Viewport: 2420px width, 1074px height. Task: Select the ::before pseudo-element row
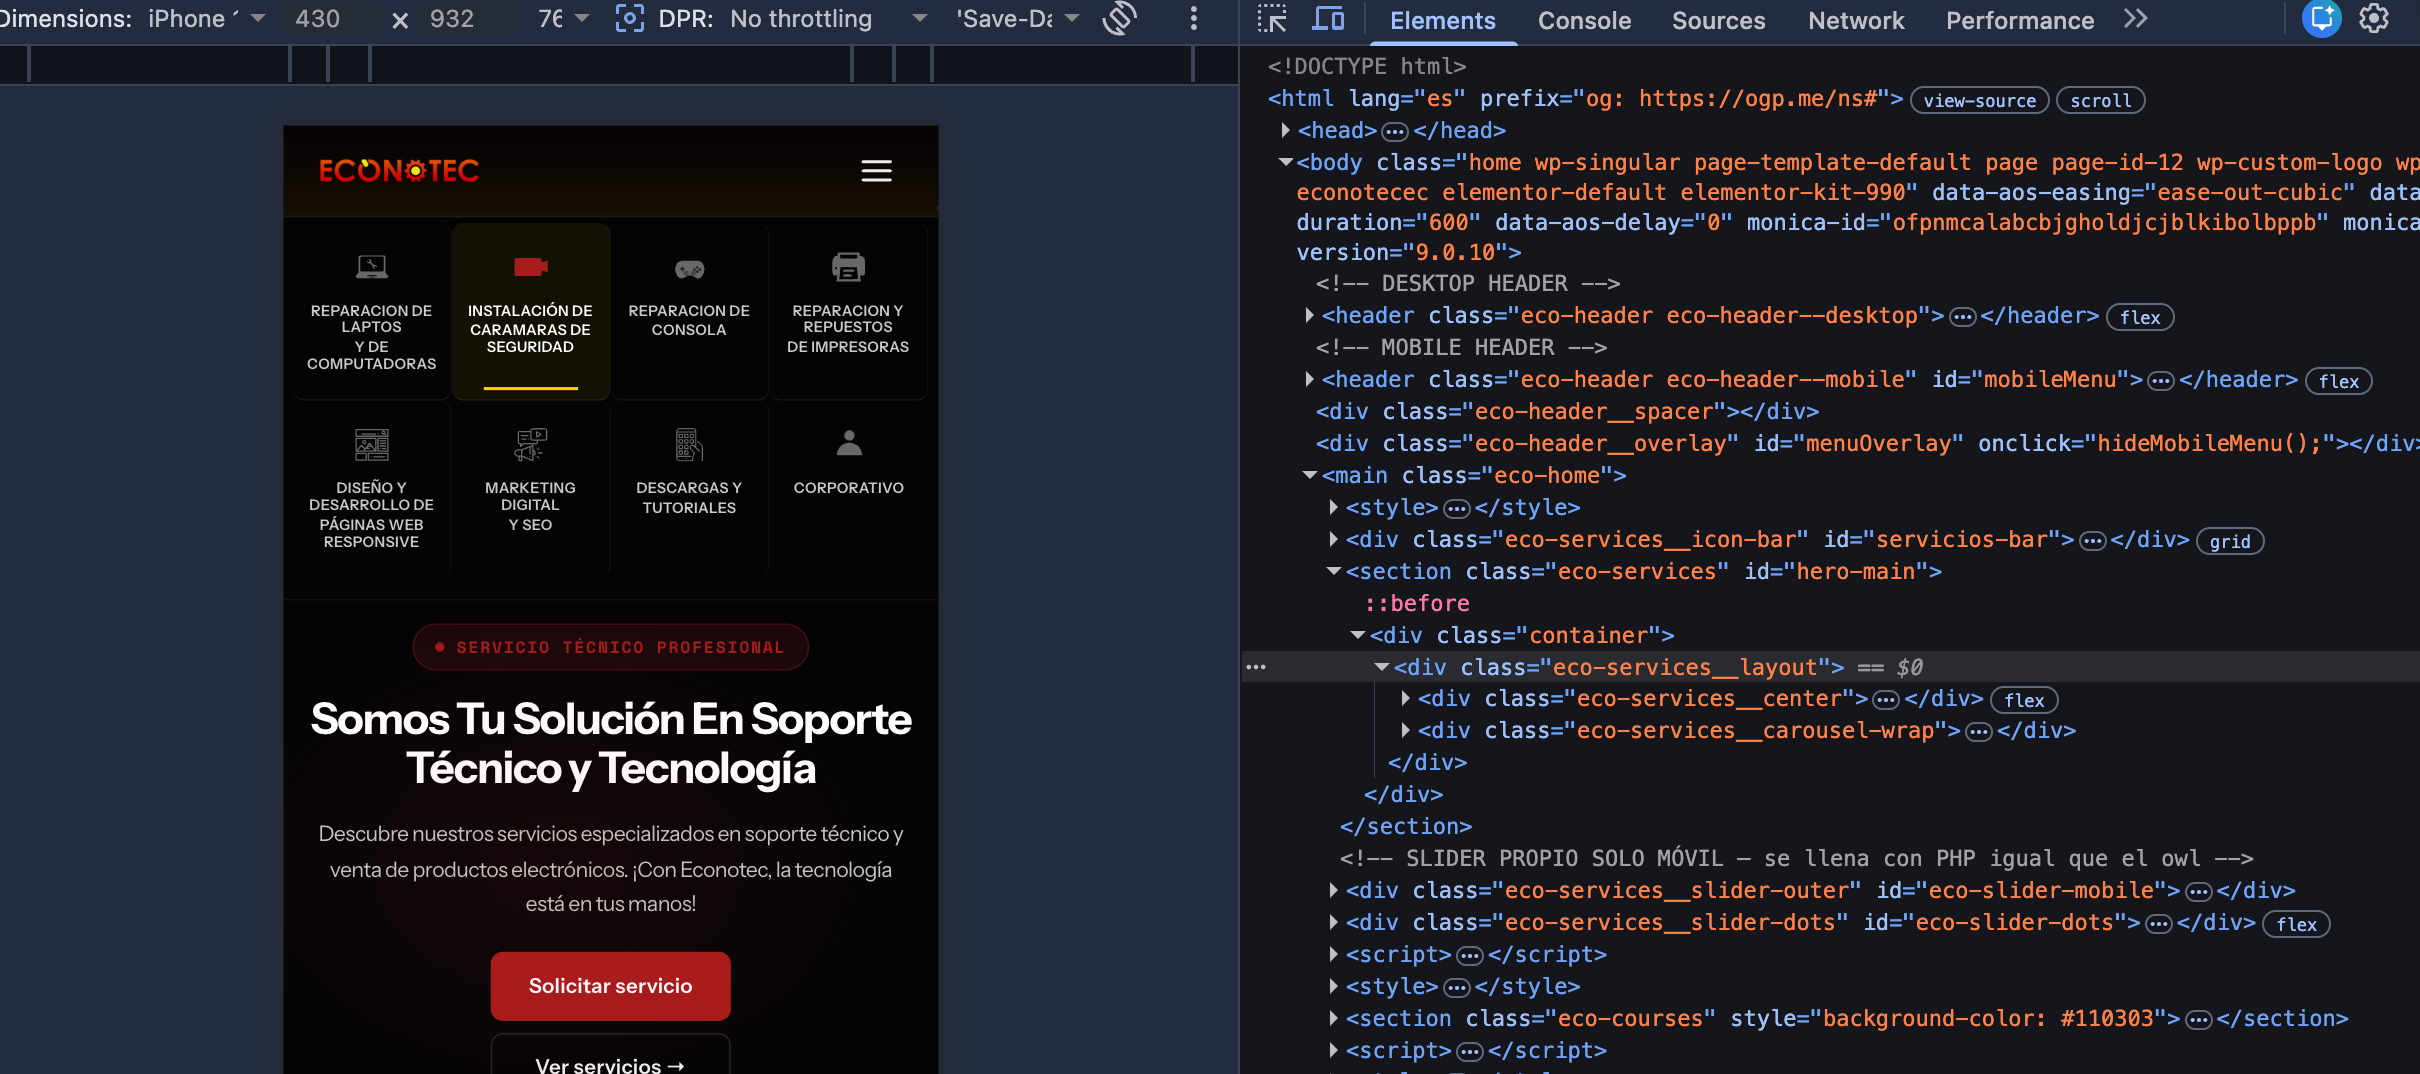coord(1417,604)
